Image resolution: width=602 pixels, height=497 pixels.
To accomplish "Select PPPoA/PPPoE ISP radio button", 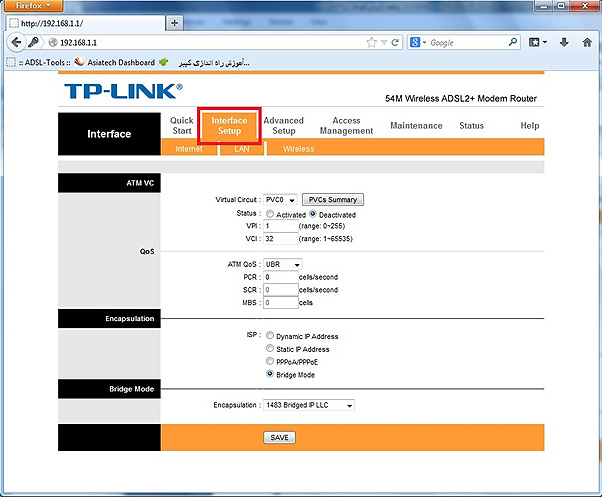I will coord(270,360).
